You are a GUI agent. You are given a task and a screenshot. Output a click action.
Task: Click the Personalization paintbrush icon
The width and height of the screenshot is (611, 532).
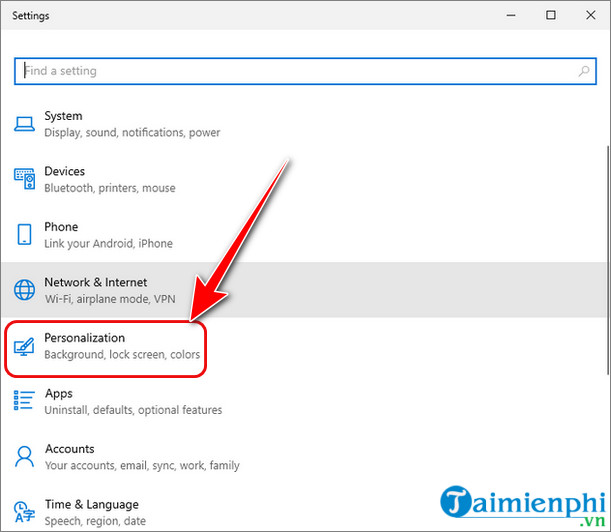coord(24,346)
